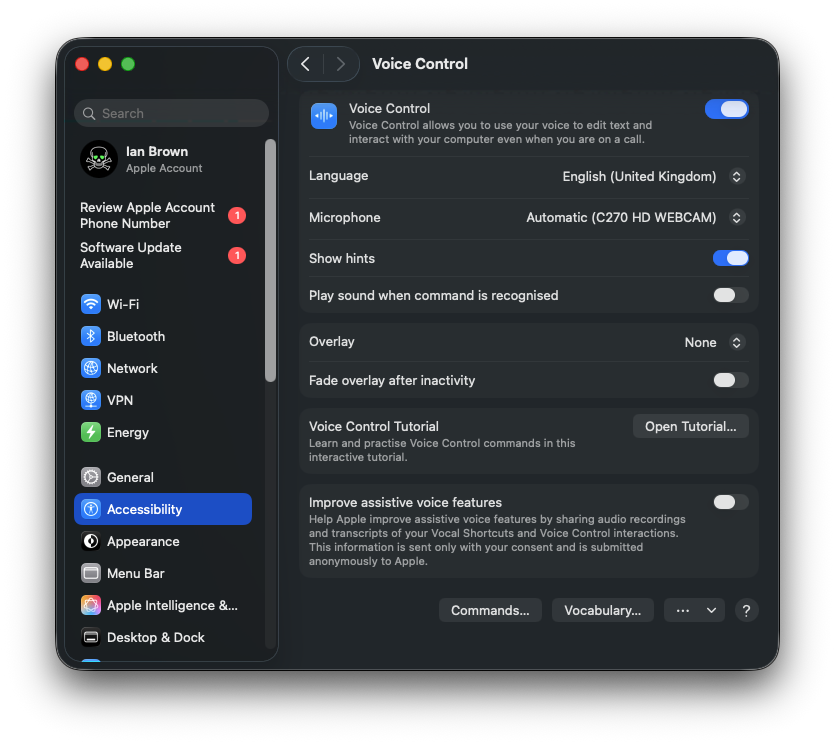Image resolution: width=835 pixels, height=744 pixels.
Task: Expand the chevron beside the ellipsis button
Action: pyautogui.click(x=711, y=610)
